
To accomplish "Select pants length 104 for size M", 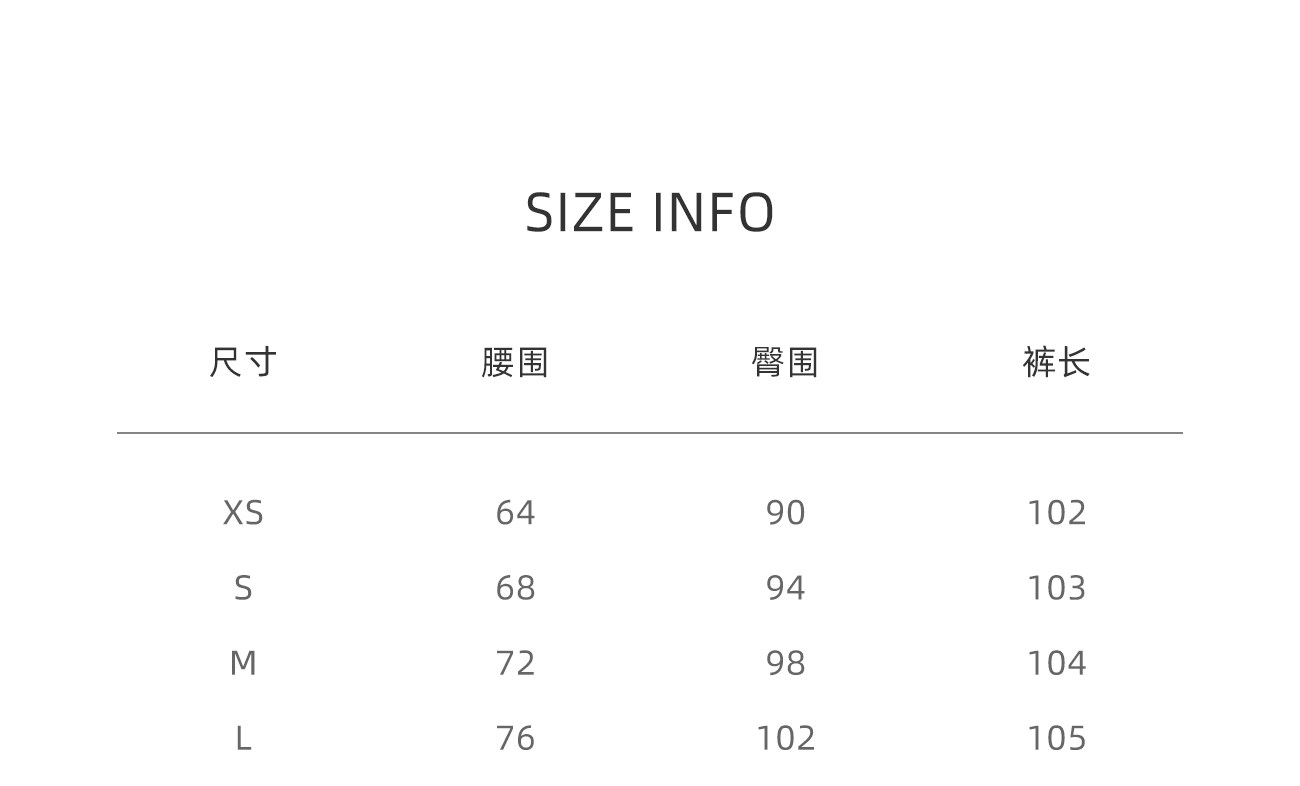I will (x=1056, y=663).
